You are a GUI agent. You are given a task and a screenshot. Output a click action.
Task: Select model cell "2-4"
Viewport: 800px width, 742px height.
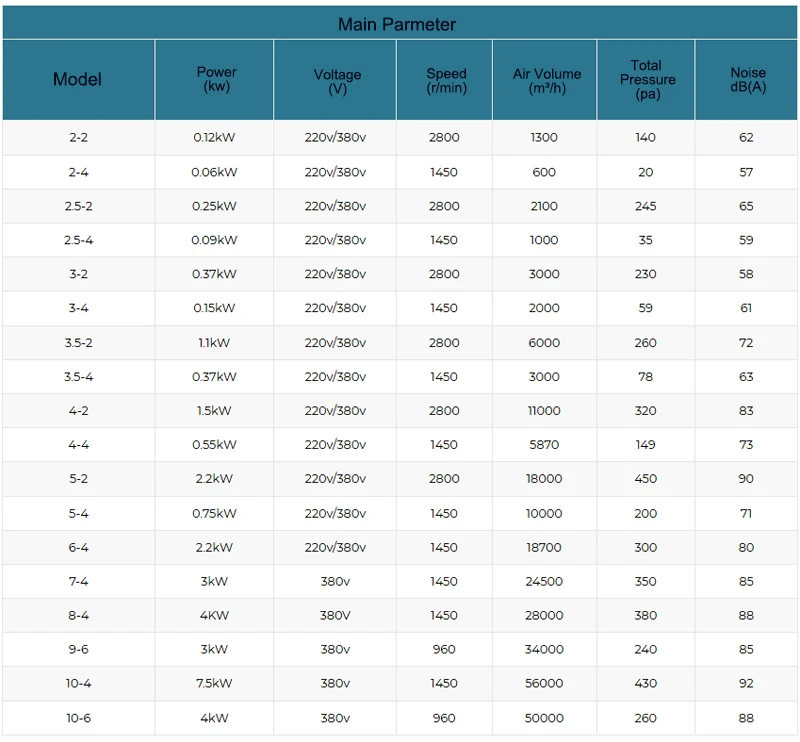pos(79,172)
